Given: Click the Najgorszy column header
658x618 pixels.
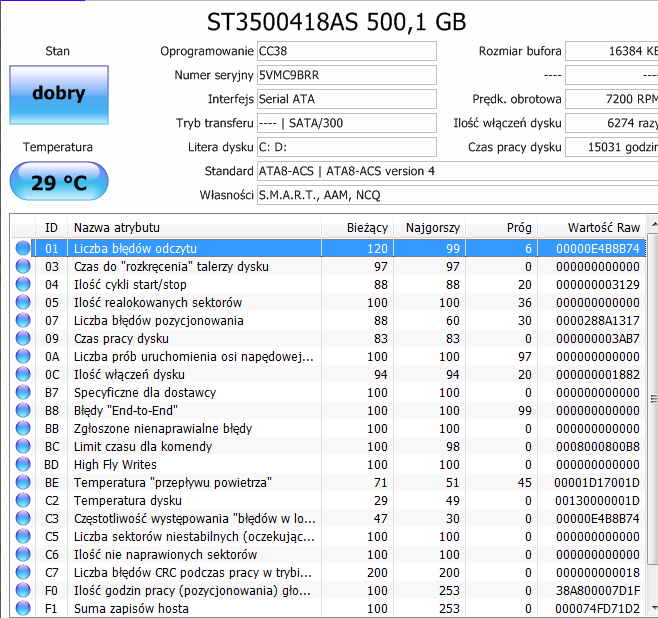Looking at the screenshot, I should point(431,227).
